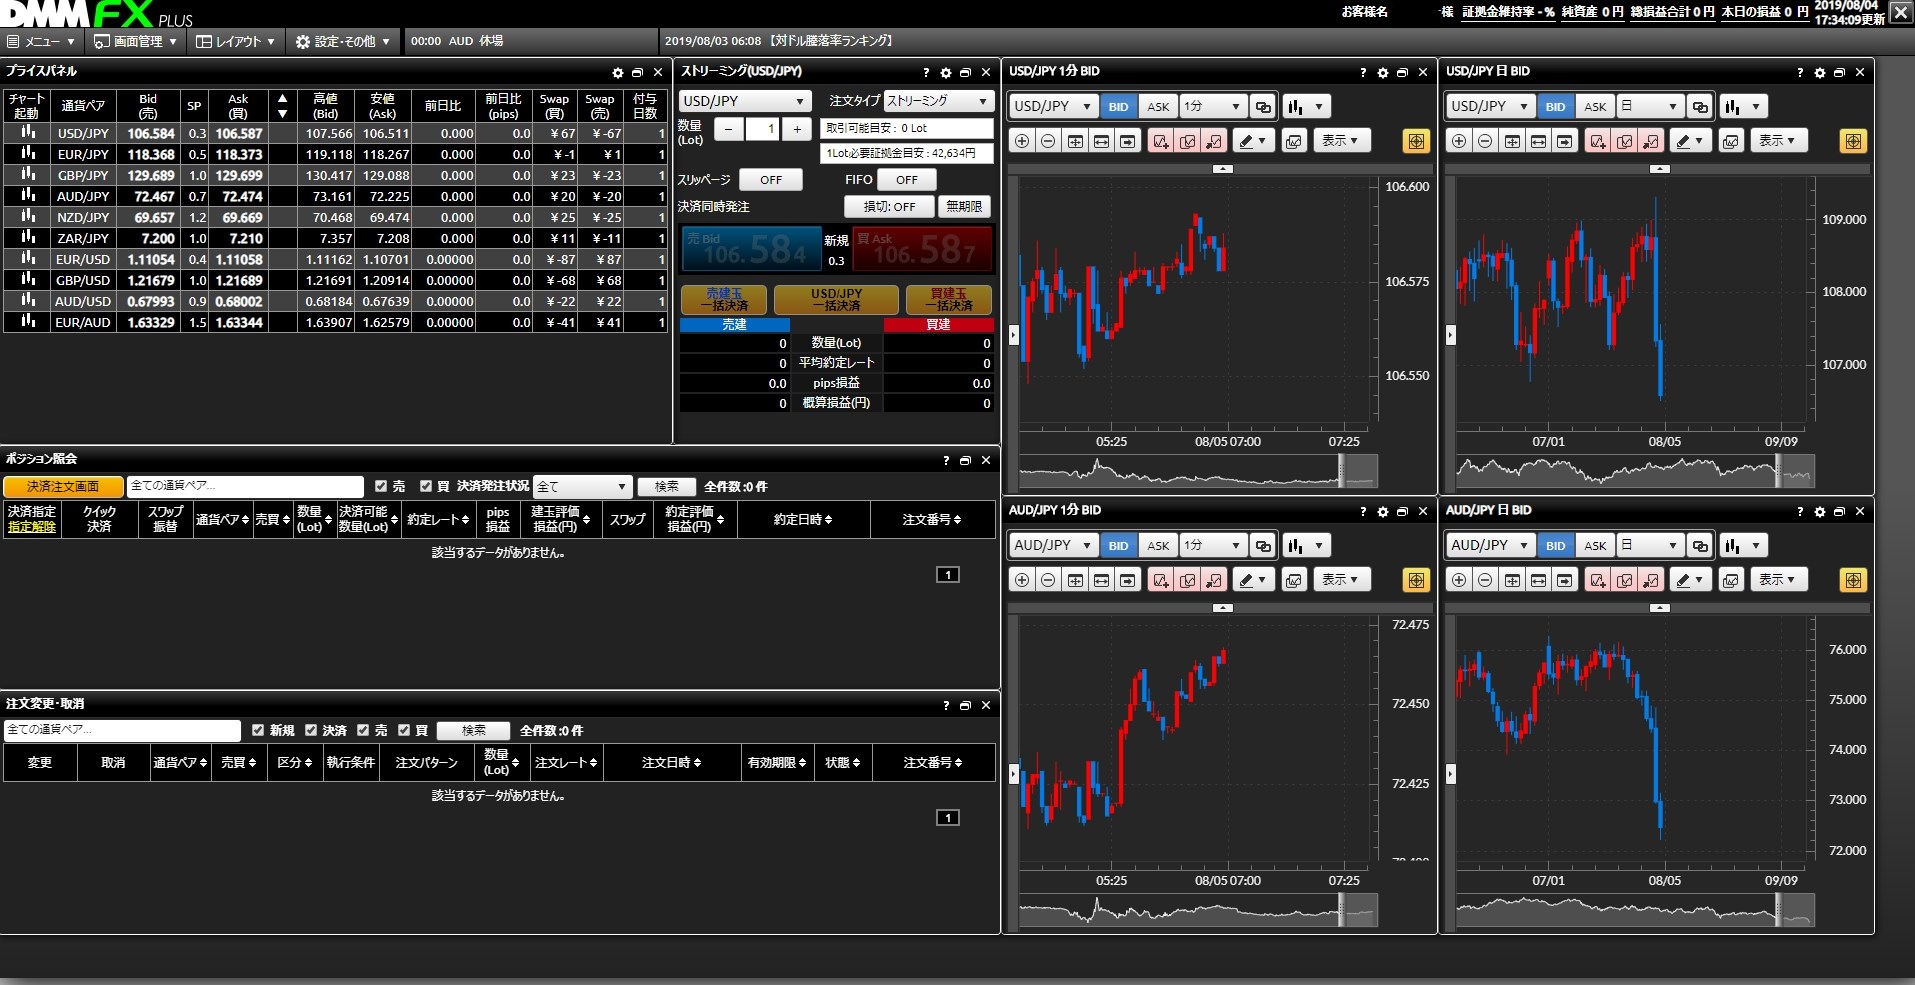Expand the 1分 timeframe dropdown in USD/JPY chart
The height and width of the screenshot is (985, 1915).
click(x=1212, y=107)
